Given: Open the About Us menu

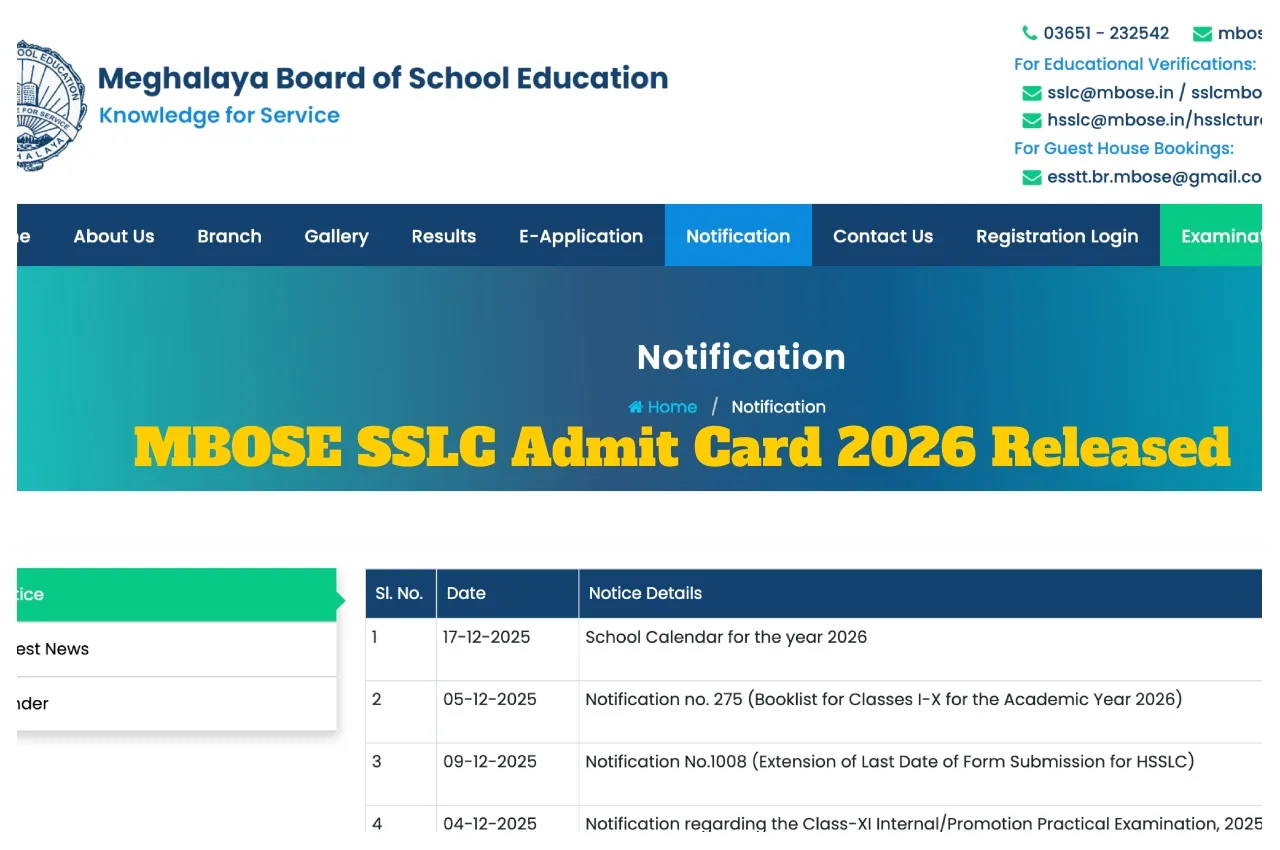Looking at the screenshot, I should tap(114, 236).
